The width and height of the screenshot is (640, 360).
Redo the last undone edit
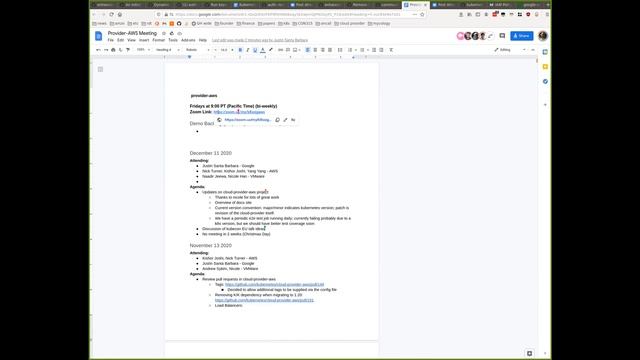[106, 50]
